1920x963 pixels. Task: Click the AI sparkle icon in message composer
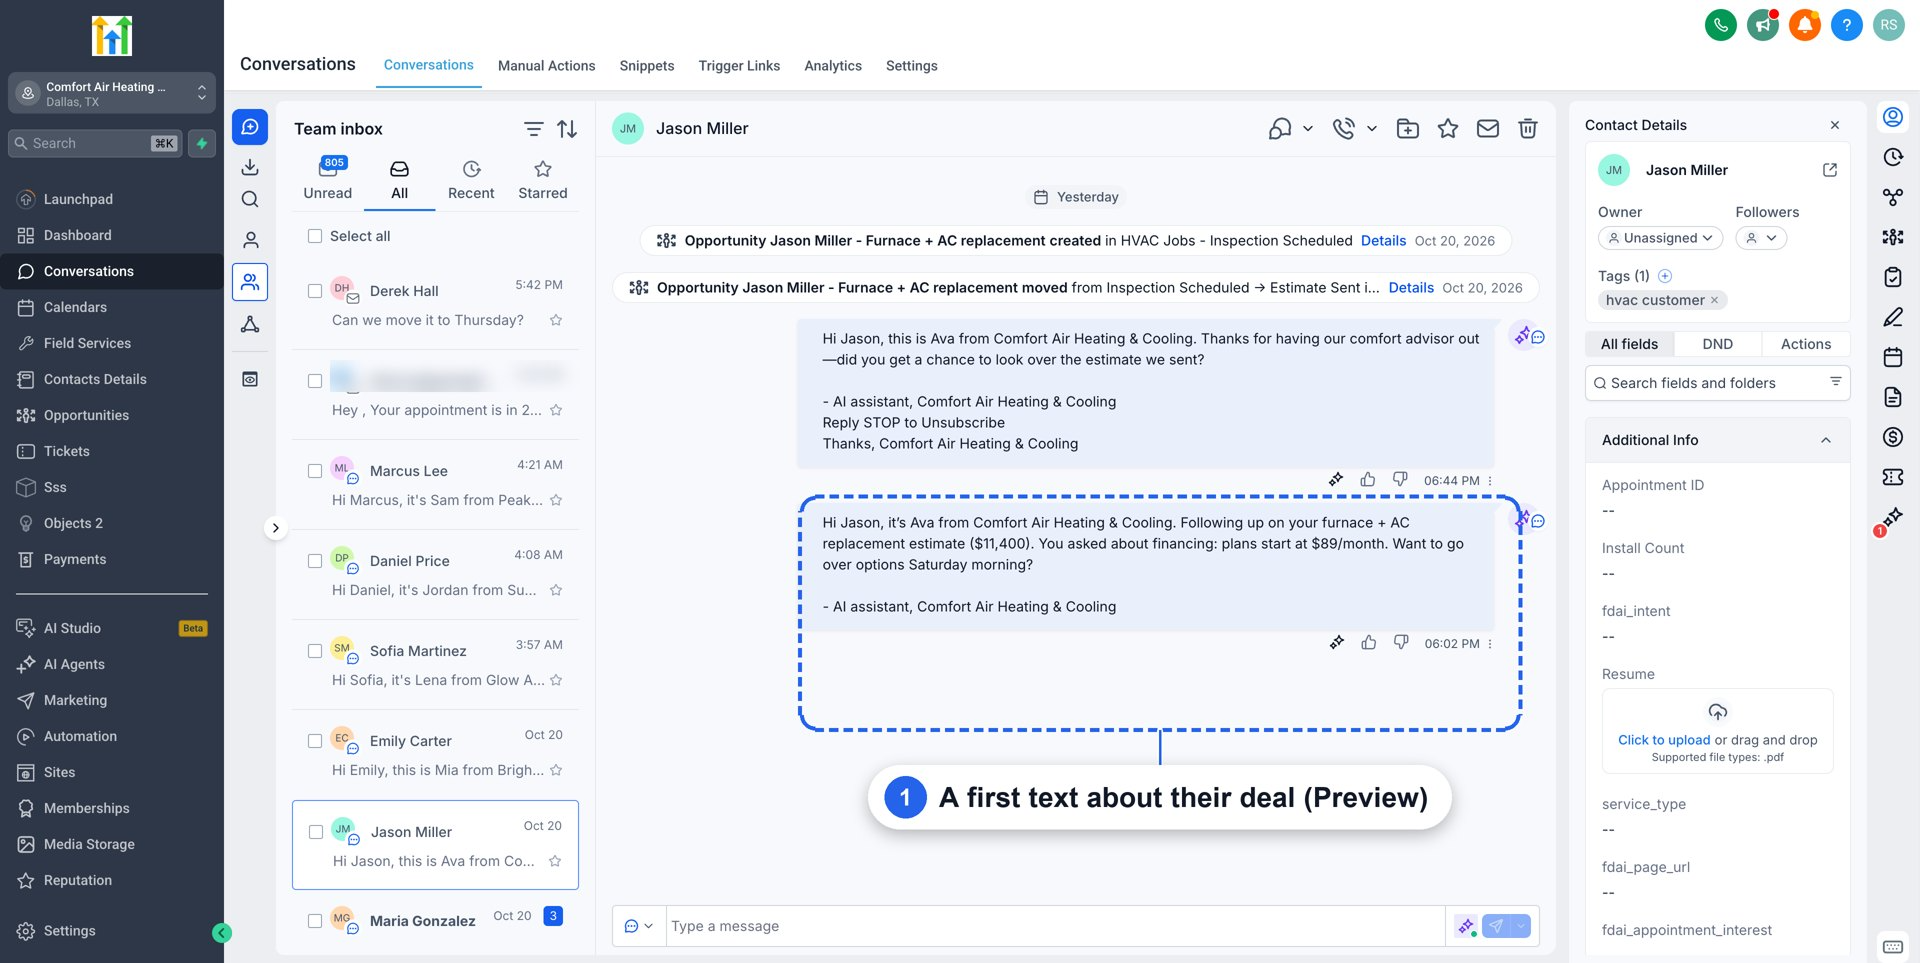[x=1465, y=926]
